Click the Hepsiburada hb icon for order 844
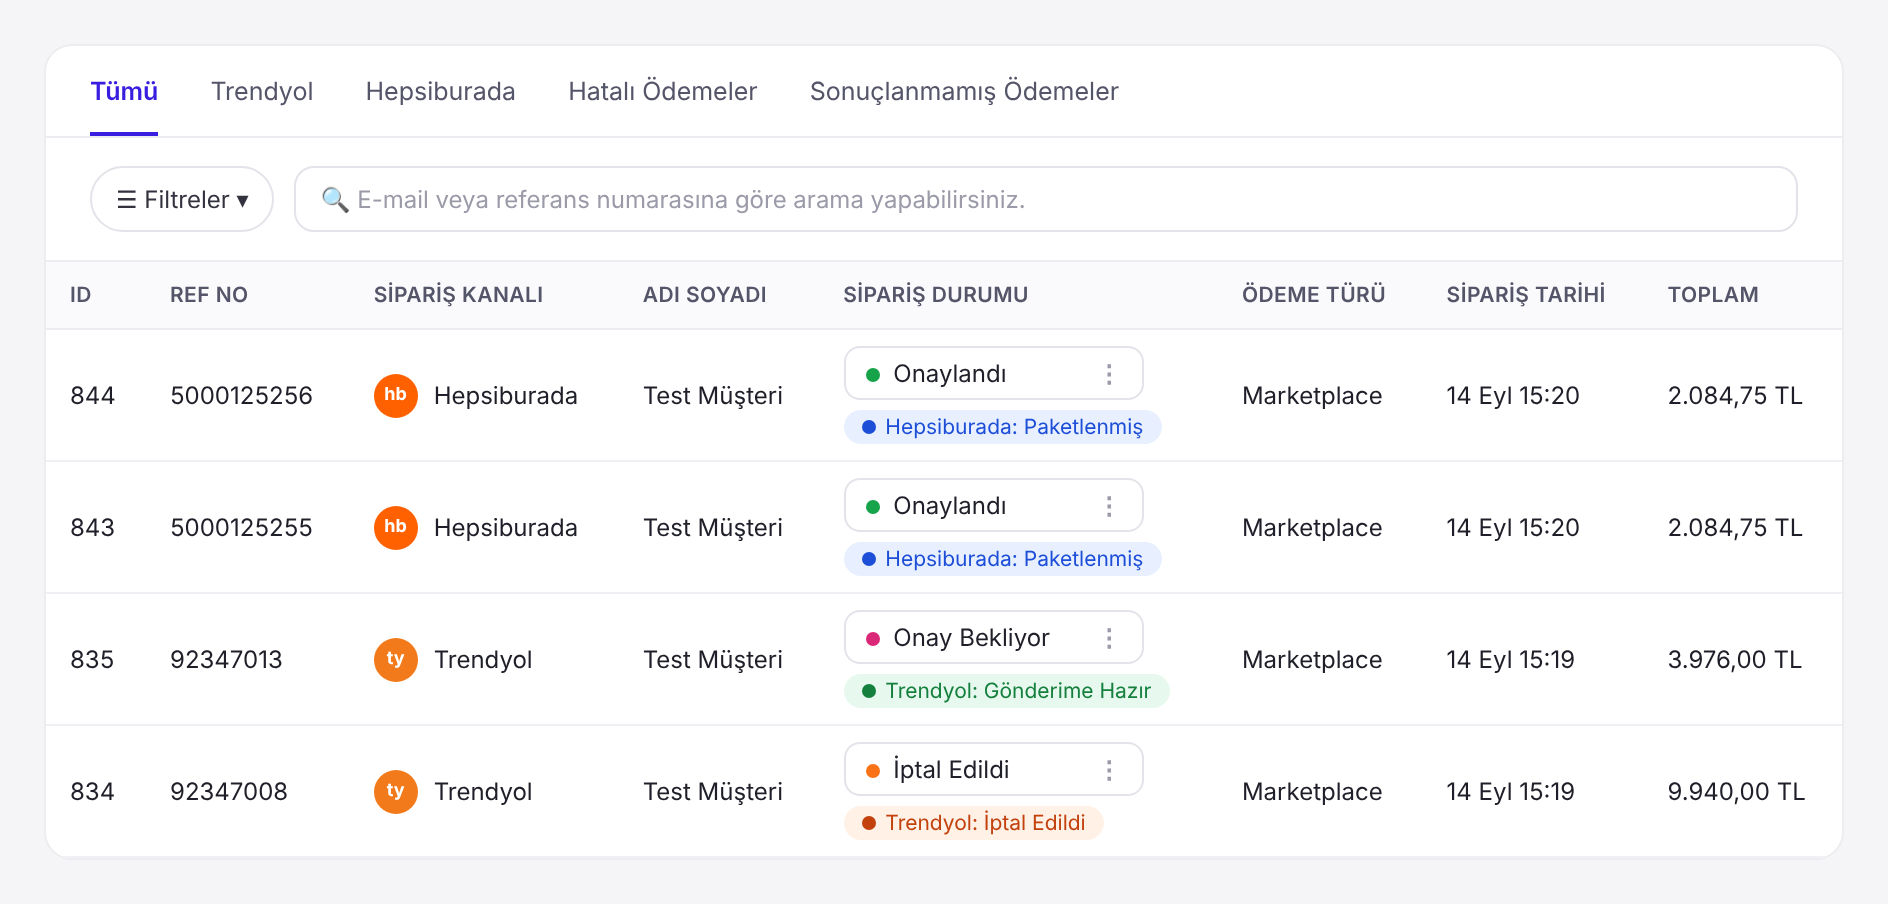Viewport: 1888px width, 904px height. tap(396, 395)
